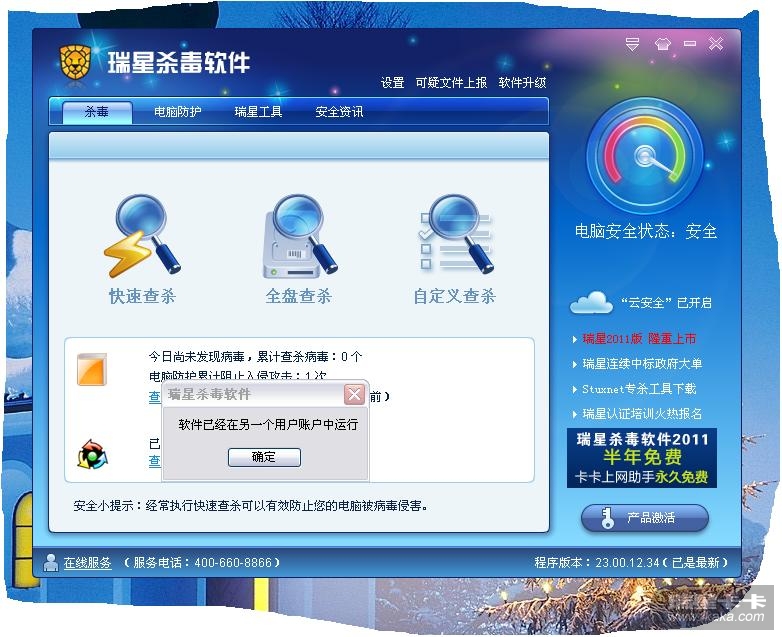Click the 产品激活 product activation button
The image size is (782, 637).
click(x=645, y=518)
